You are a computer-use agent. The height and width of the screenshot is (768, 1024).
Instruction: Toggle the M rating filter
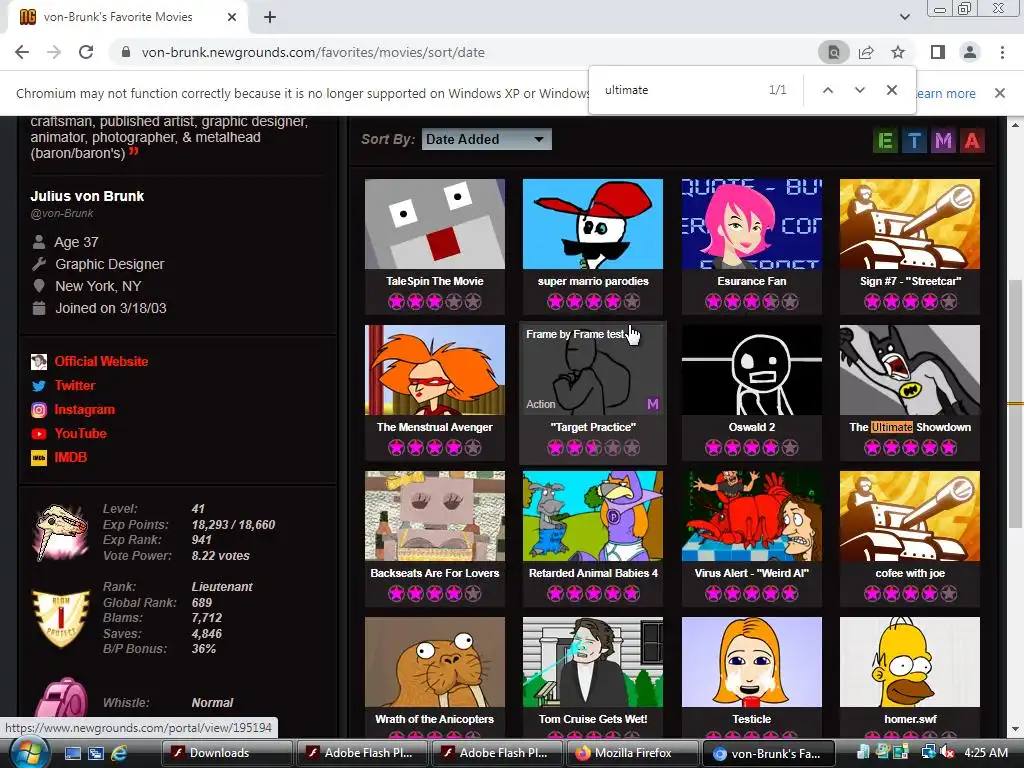tap(943, 140)
